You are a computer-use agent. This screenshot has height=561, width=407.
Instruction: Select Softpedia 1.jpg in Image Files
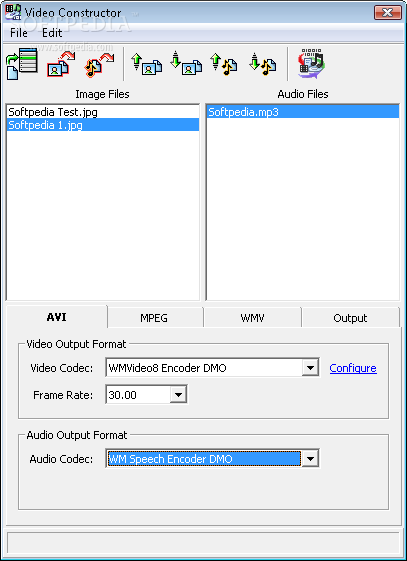pyautogui.click(x=103, y=125)
